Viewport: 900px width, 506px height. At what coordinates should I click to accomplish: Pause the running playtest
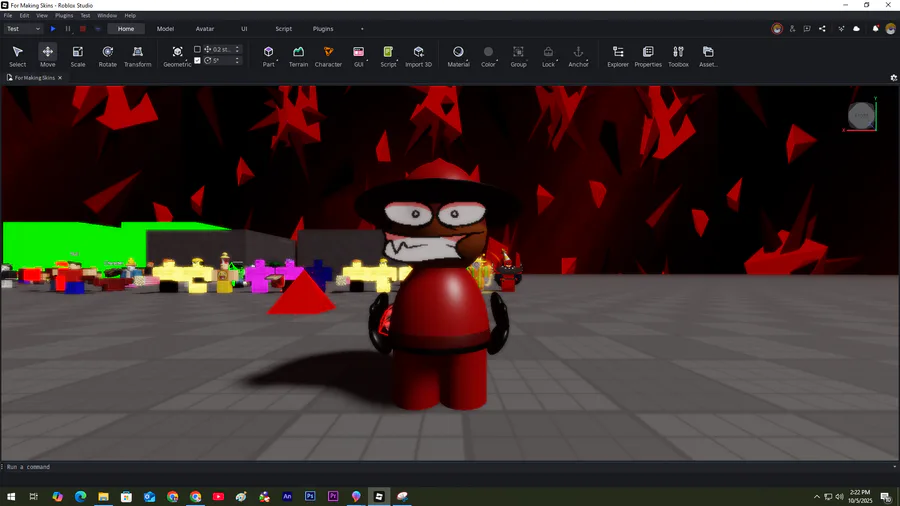click(68, 29)
